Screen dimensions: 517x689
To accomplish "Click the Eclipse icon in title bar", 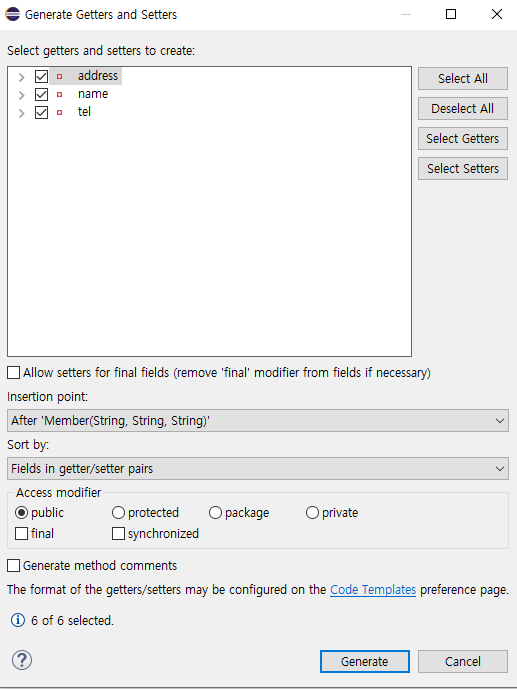I will [x=12, y=14].
